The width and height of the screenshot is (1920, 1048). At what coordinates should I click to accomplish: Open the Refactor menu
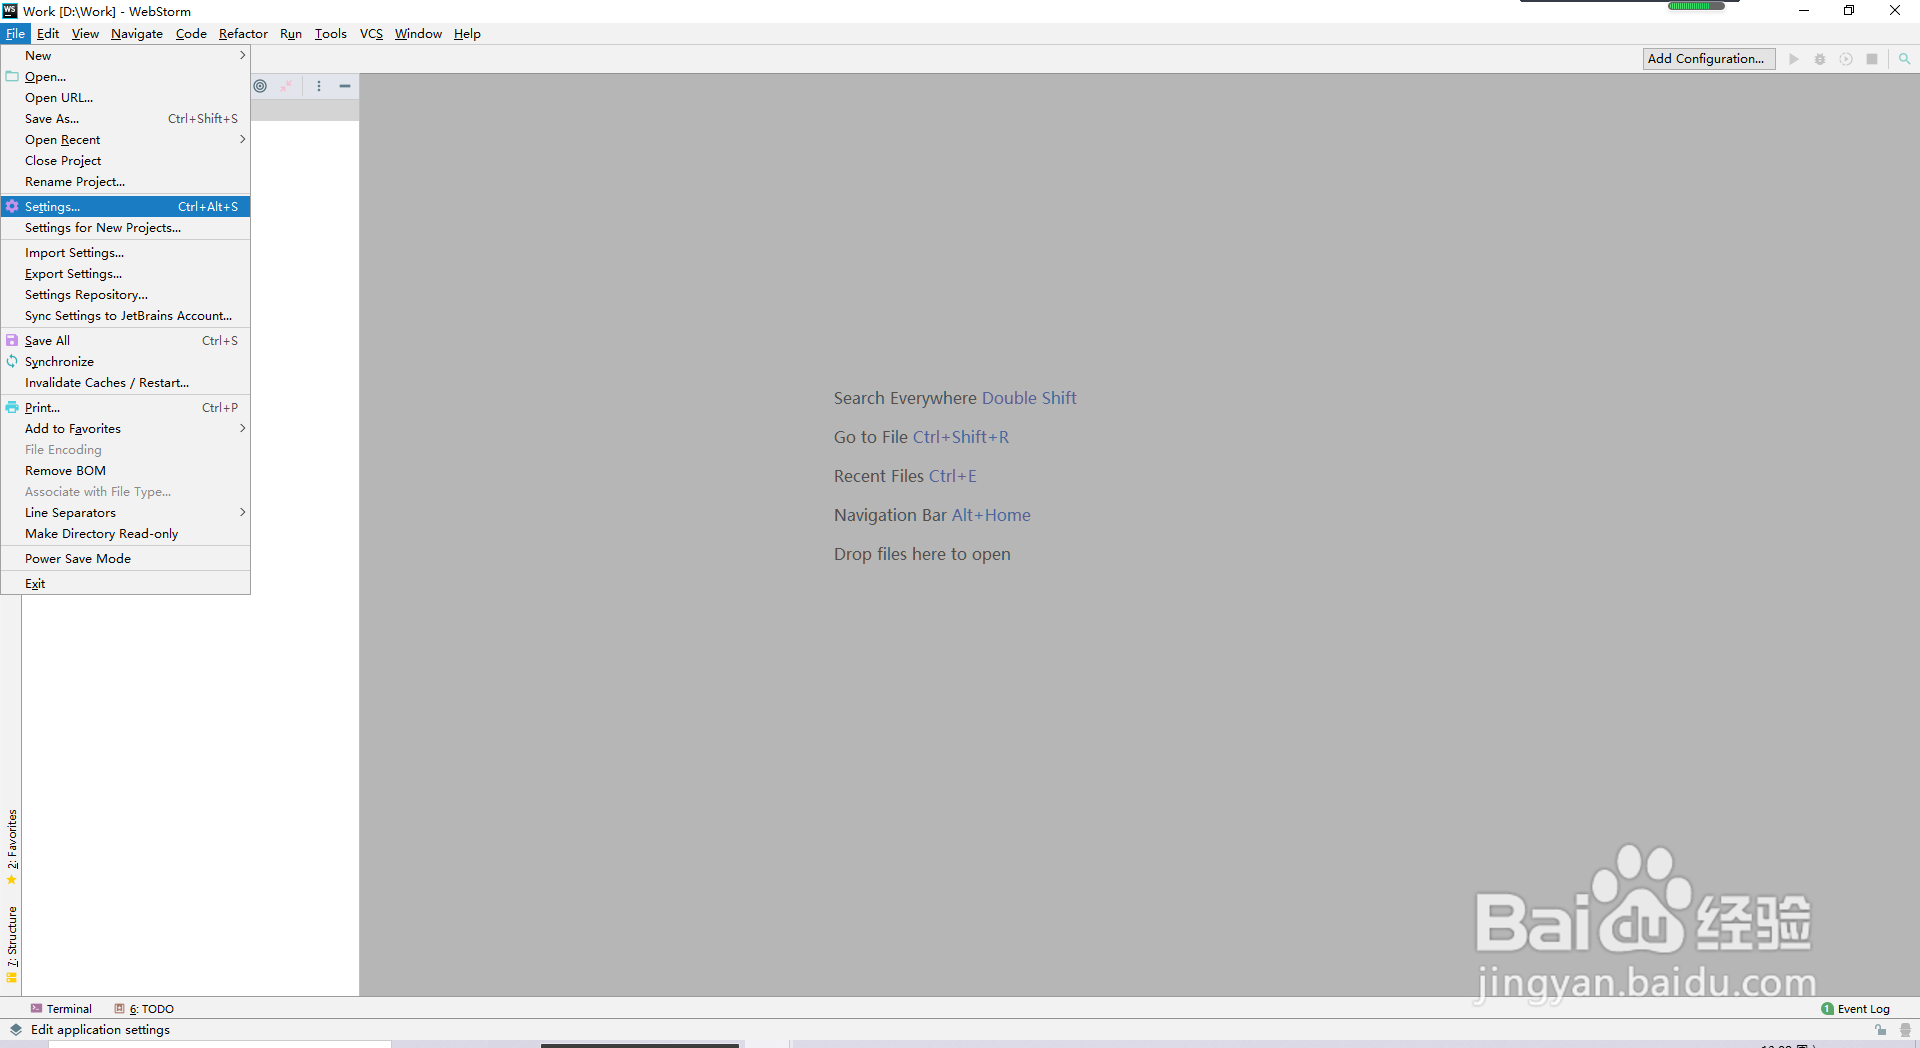tap(243, 34)
